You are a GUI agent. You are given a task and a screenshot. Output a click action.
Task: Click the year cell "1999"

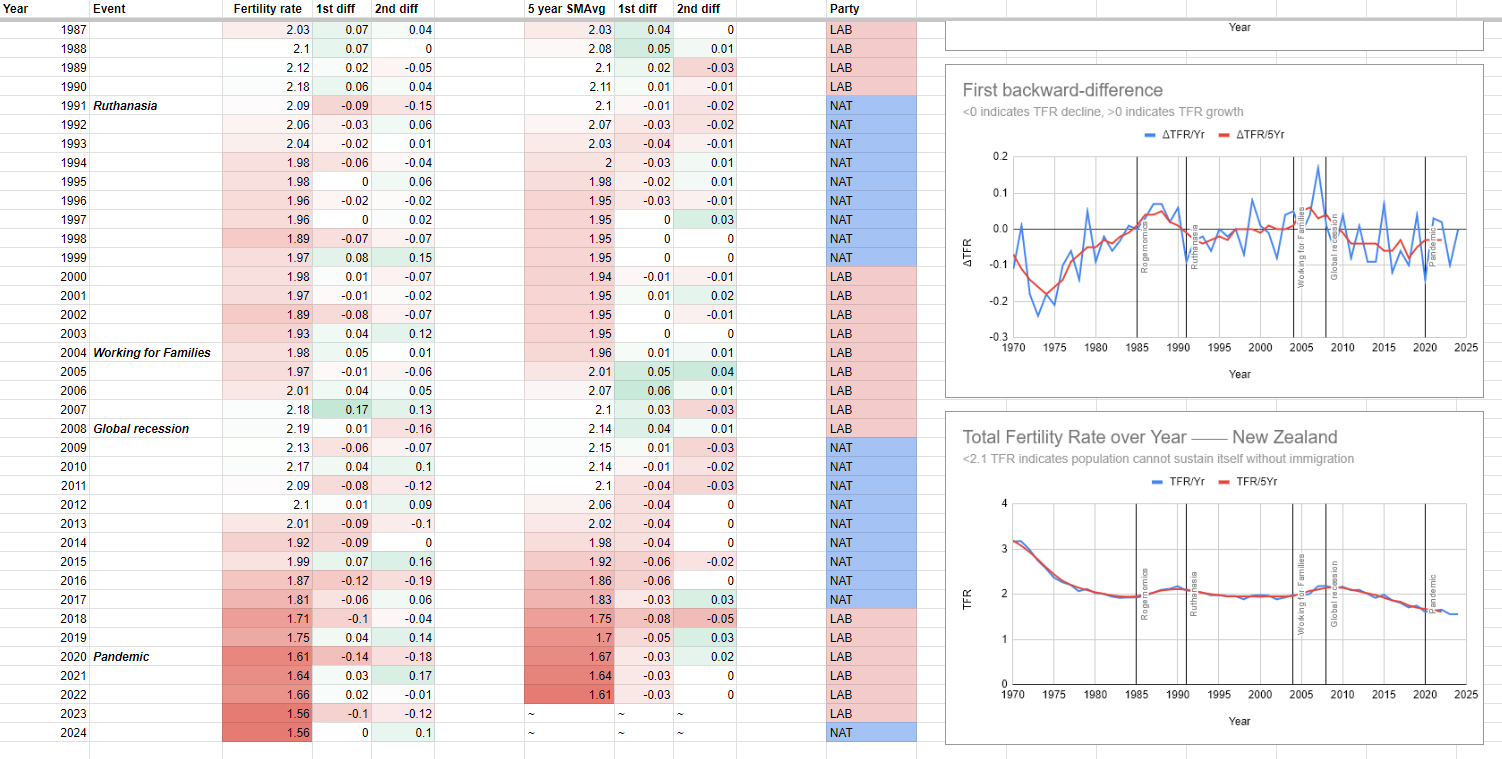[x=44, y=257]
